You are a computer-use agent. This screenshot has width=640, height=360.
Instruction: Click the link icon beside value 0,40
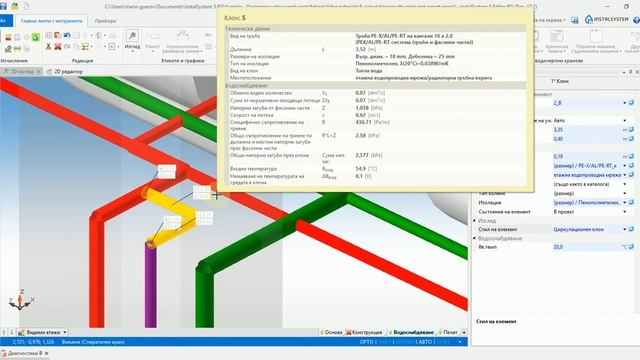pos(631,139)
